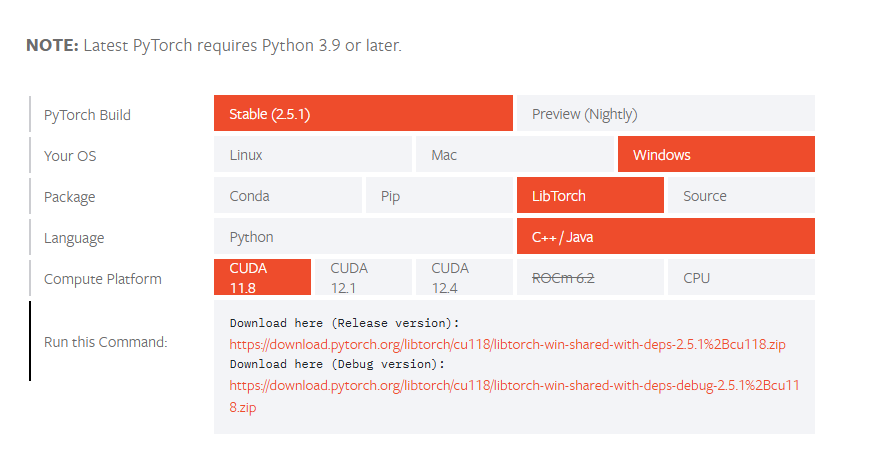Viewport: 889px width, 463px height.
Task: Select Linux as your OS
Action: [x=313, y=154]
